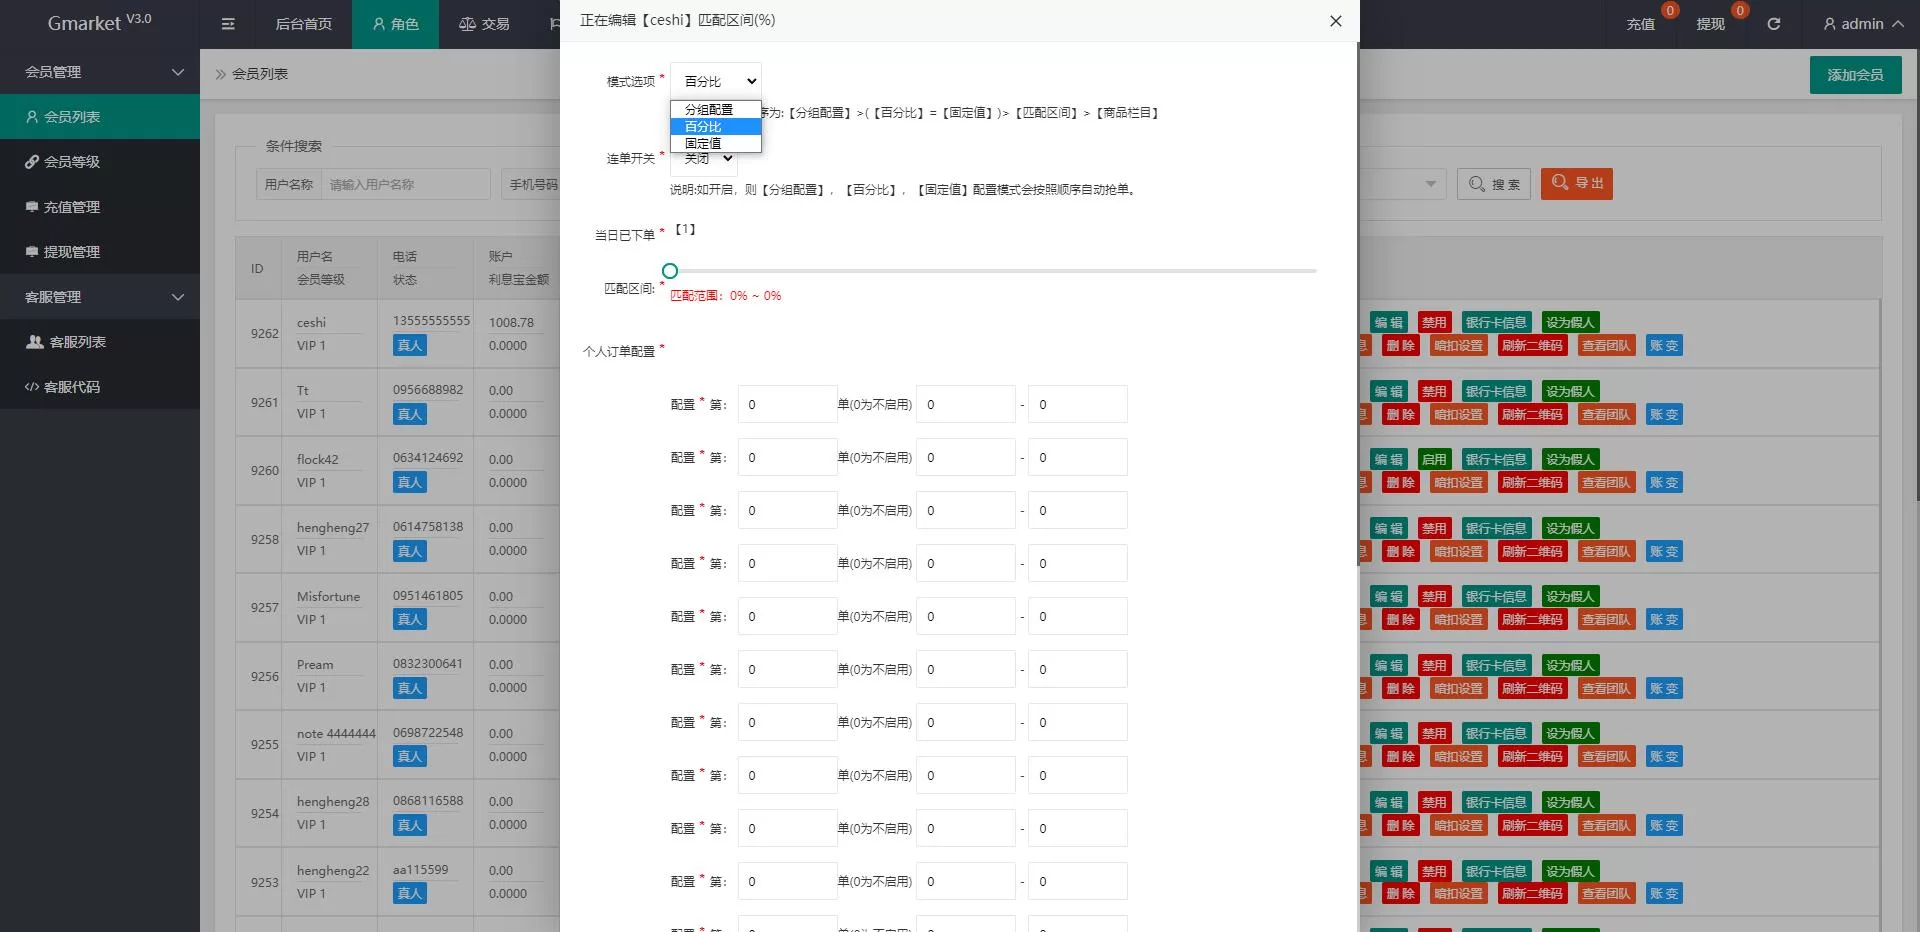The image size is (1920, 932).
Task: Focus the 用户名称 search input
Action: click(x=405, y=184)
